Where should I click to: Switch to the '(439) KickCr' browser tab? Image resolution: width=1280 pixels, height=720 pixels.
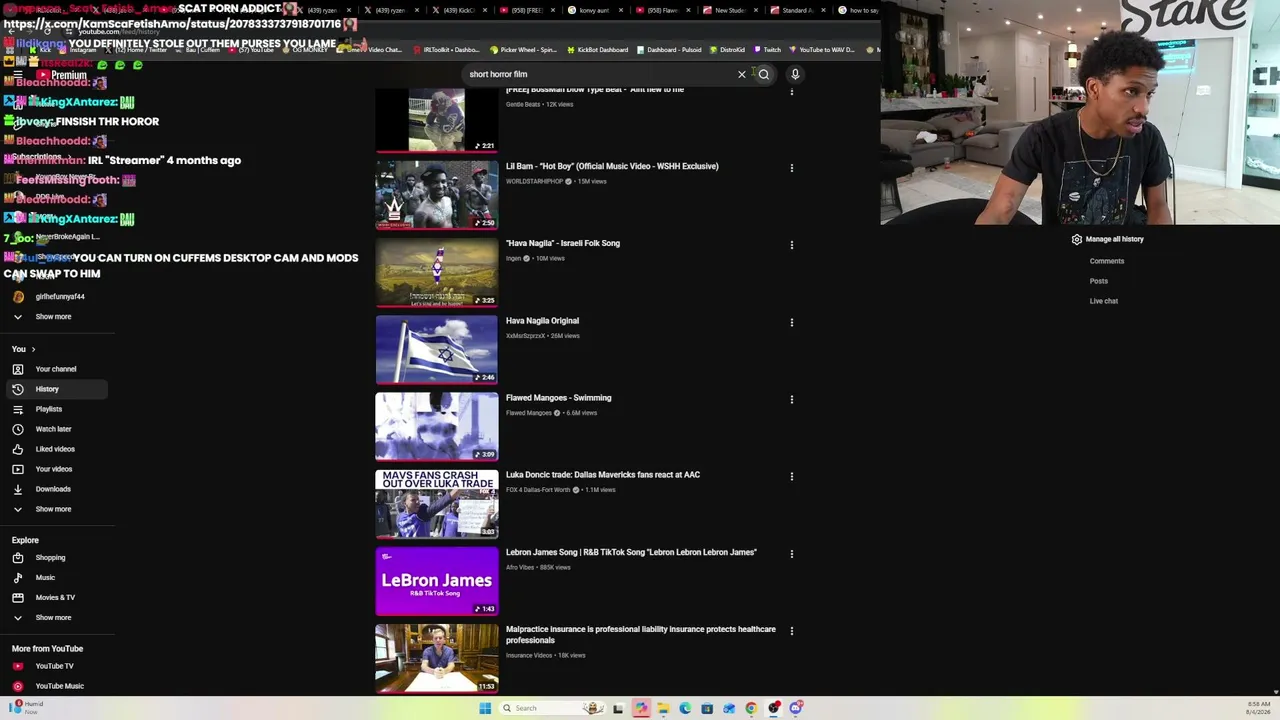458,10
